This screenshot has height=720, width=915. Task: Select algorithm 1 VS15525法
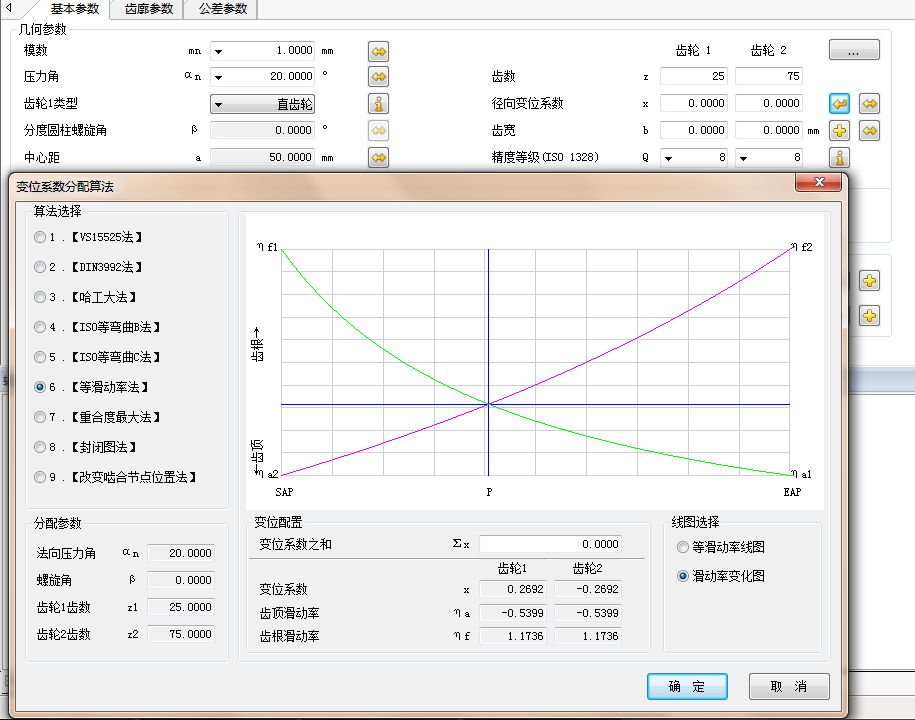[x=40, y=237]
